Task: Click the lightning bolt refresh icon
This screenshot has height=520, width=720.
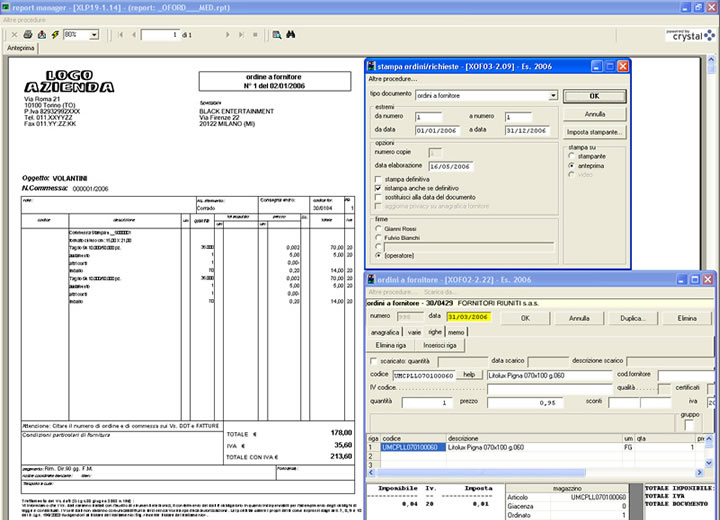Action: tap(54, 34)
